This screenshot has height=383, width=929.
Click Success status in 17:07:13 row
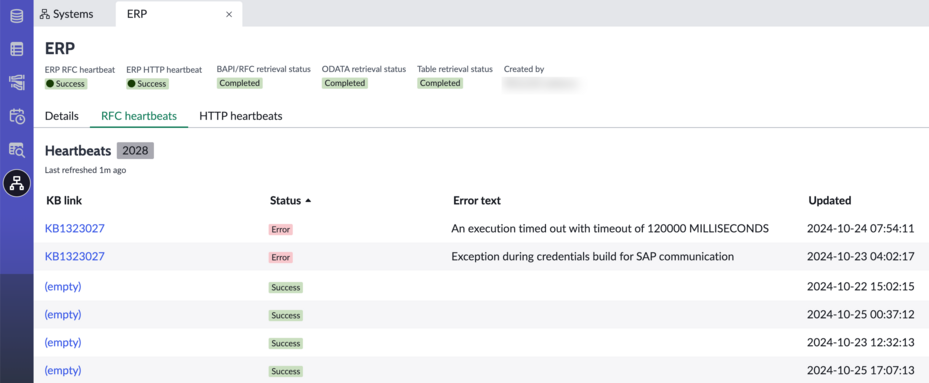click(x=286, y=371)
